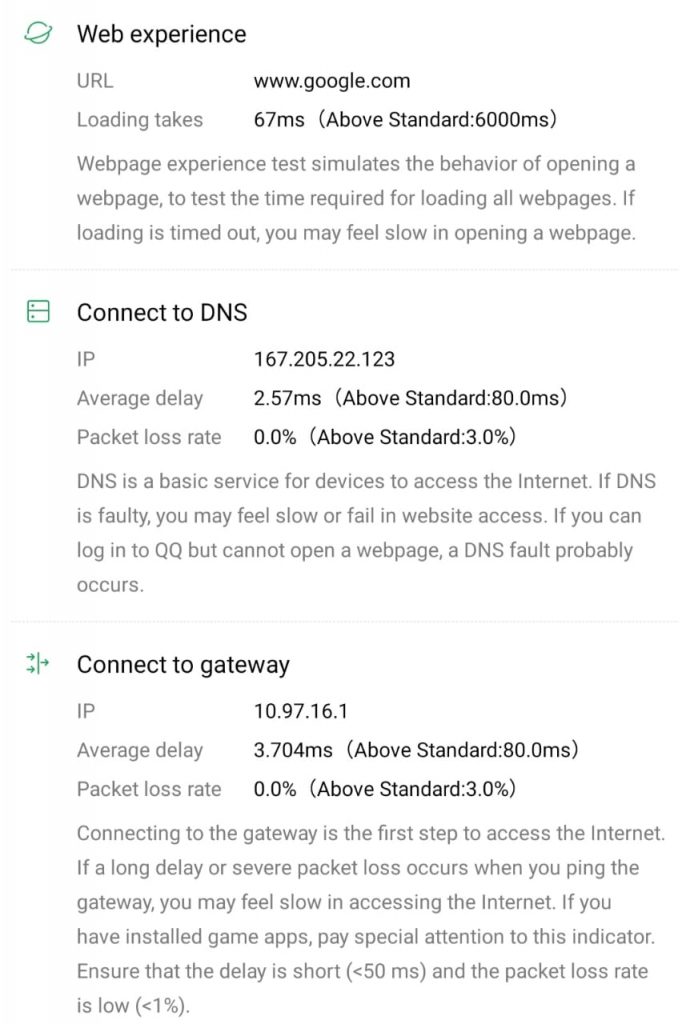Click the webpage experience test description text
This screenshot has width=690, height=1024.
click(x=357, y=198)
